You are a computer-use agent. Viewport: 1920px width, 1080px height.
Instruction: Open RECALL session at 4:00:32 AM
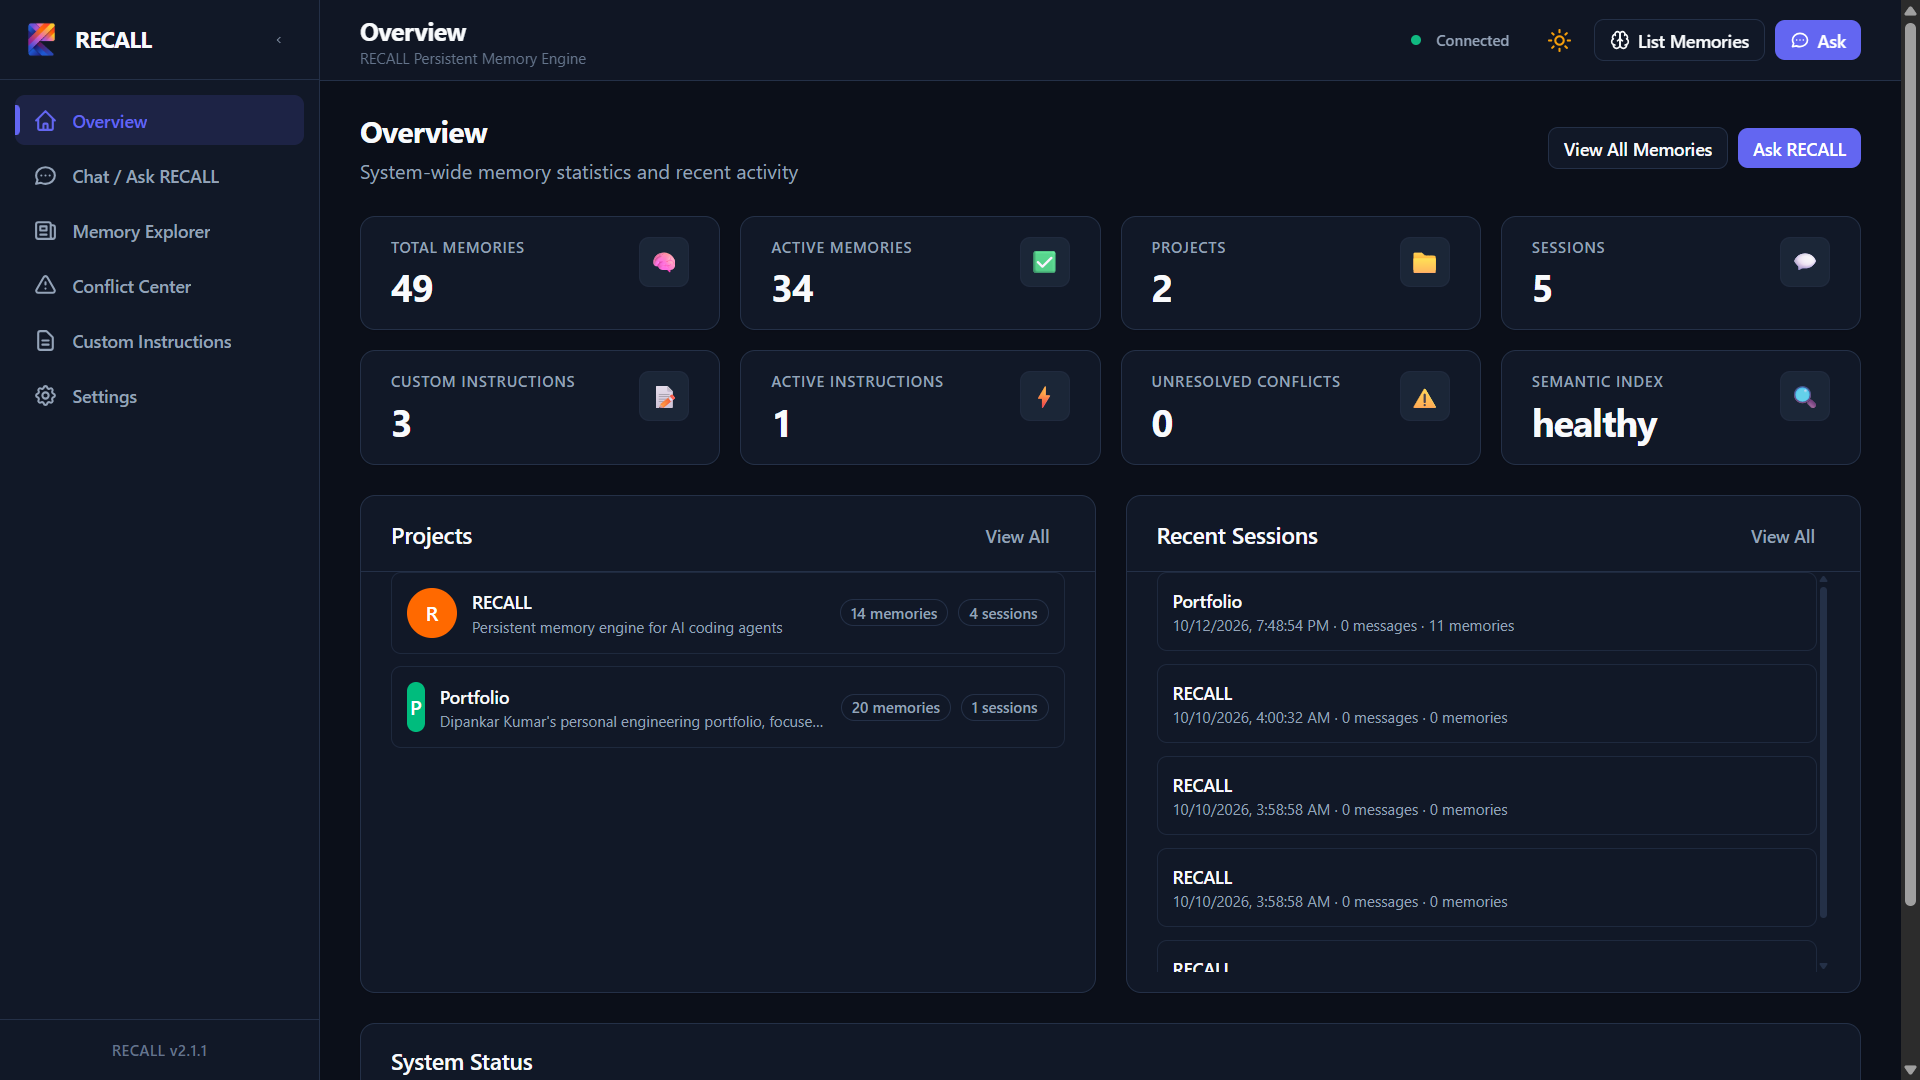[1486, 704]
